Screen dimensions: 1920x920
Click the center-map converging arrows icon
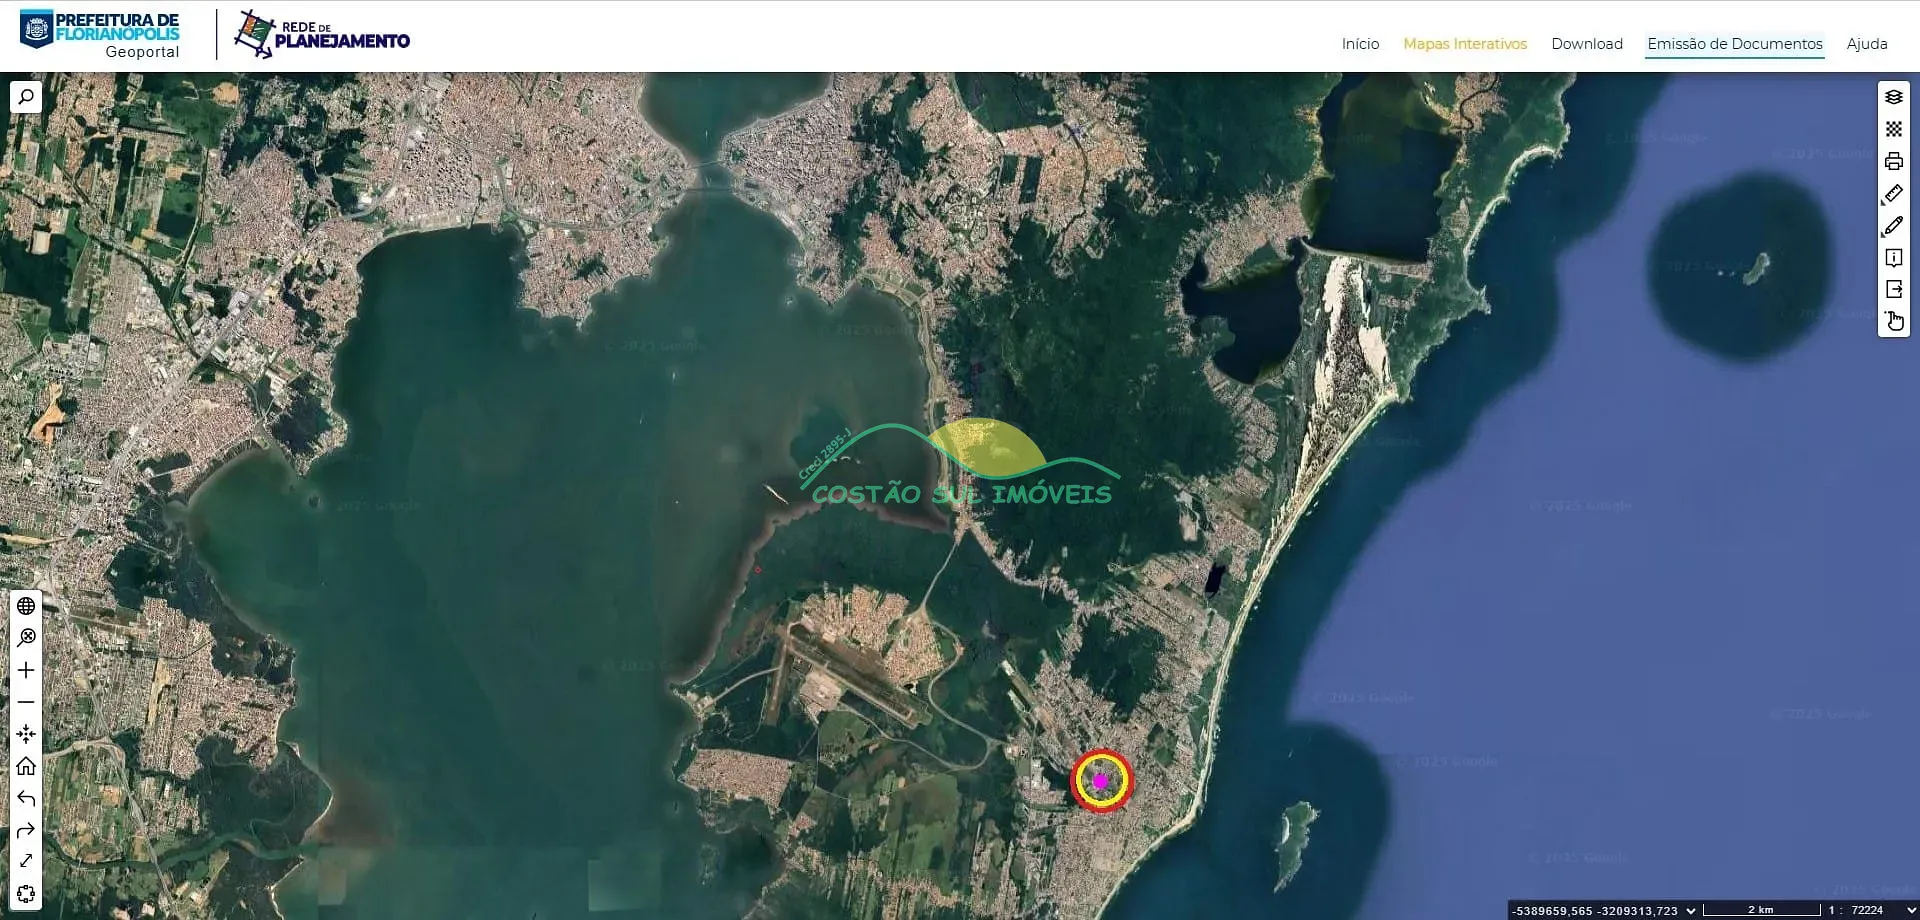point(26,734)
